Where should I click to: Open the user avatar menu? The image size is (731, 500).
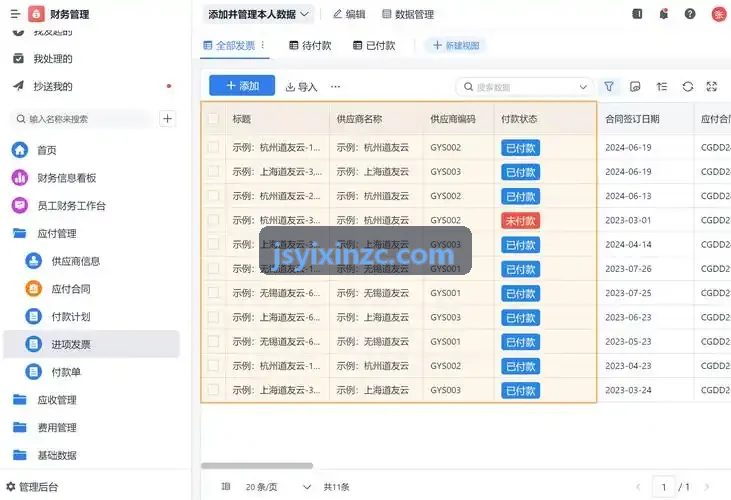tap(719, 14)
